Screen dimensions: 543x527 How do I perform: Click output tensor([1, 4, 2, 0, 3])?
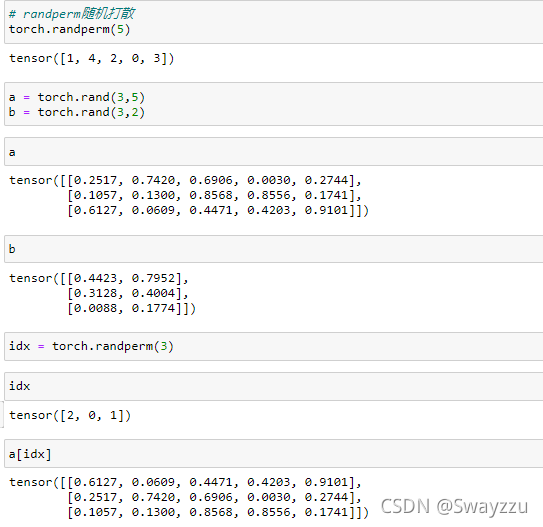click(91, 58)
